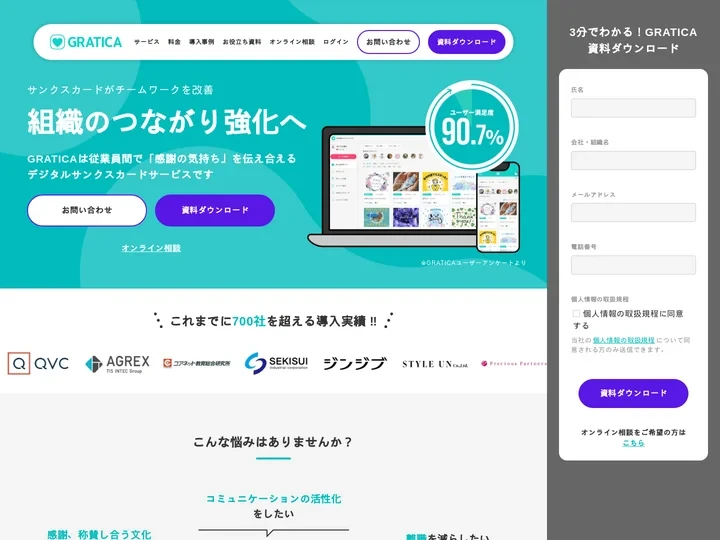
Task: Click the purple 資料ダウンロード button in form
Action: pos(633,393)
